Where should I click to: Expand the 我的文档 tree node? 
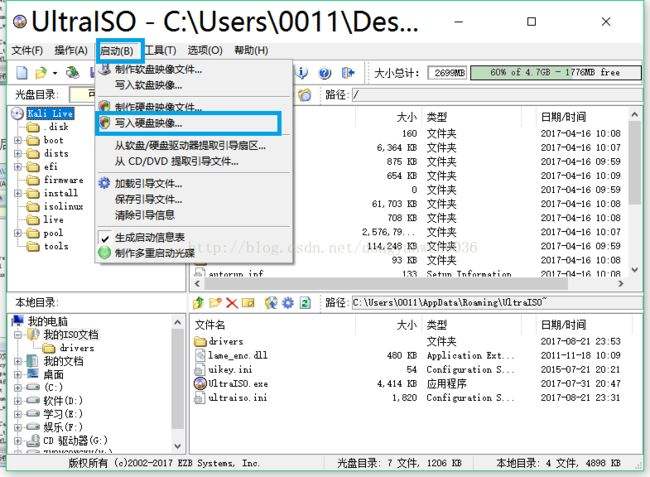click(x=17, y=361)
